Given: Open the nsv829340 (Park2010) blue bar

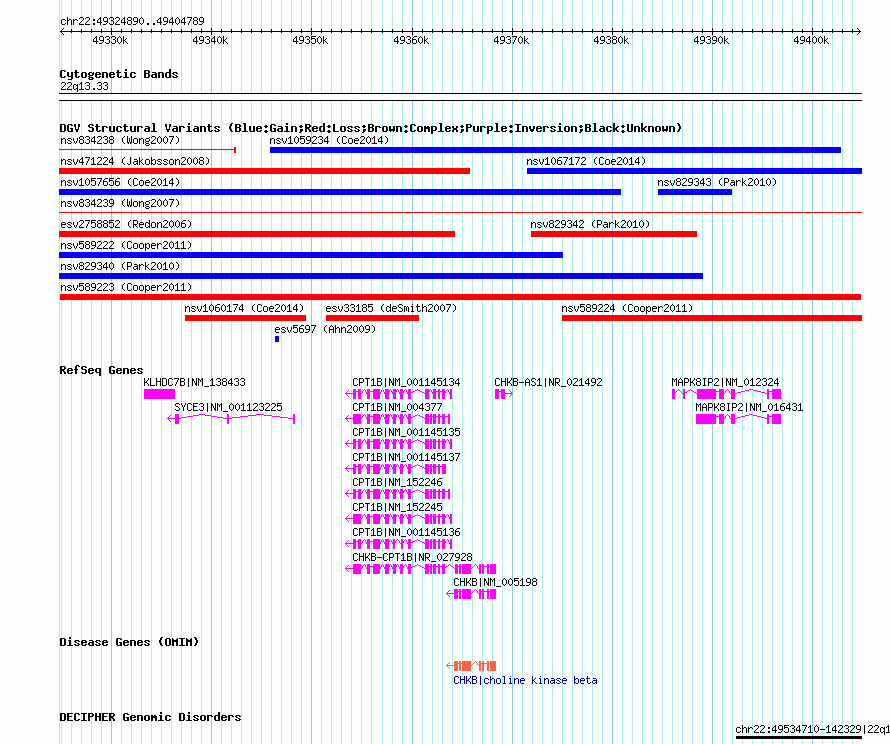Looking at the screenshot, I should (x=381, y=276).
